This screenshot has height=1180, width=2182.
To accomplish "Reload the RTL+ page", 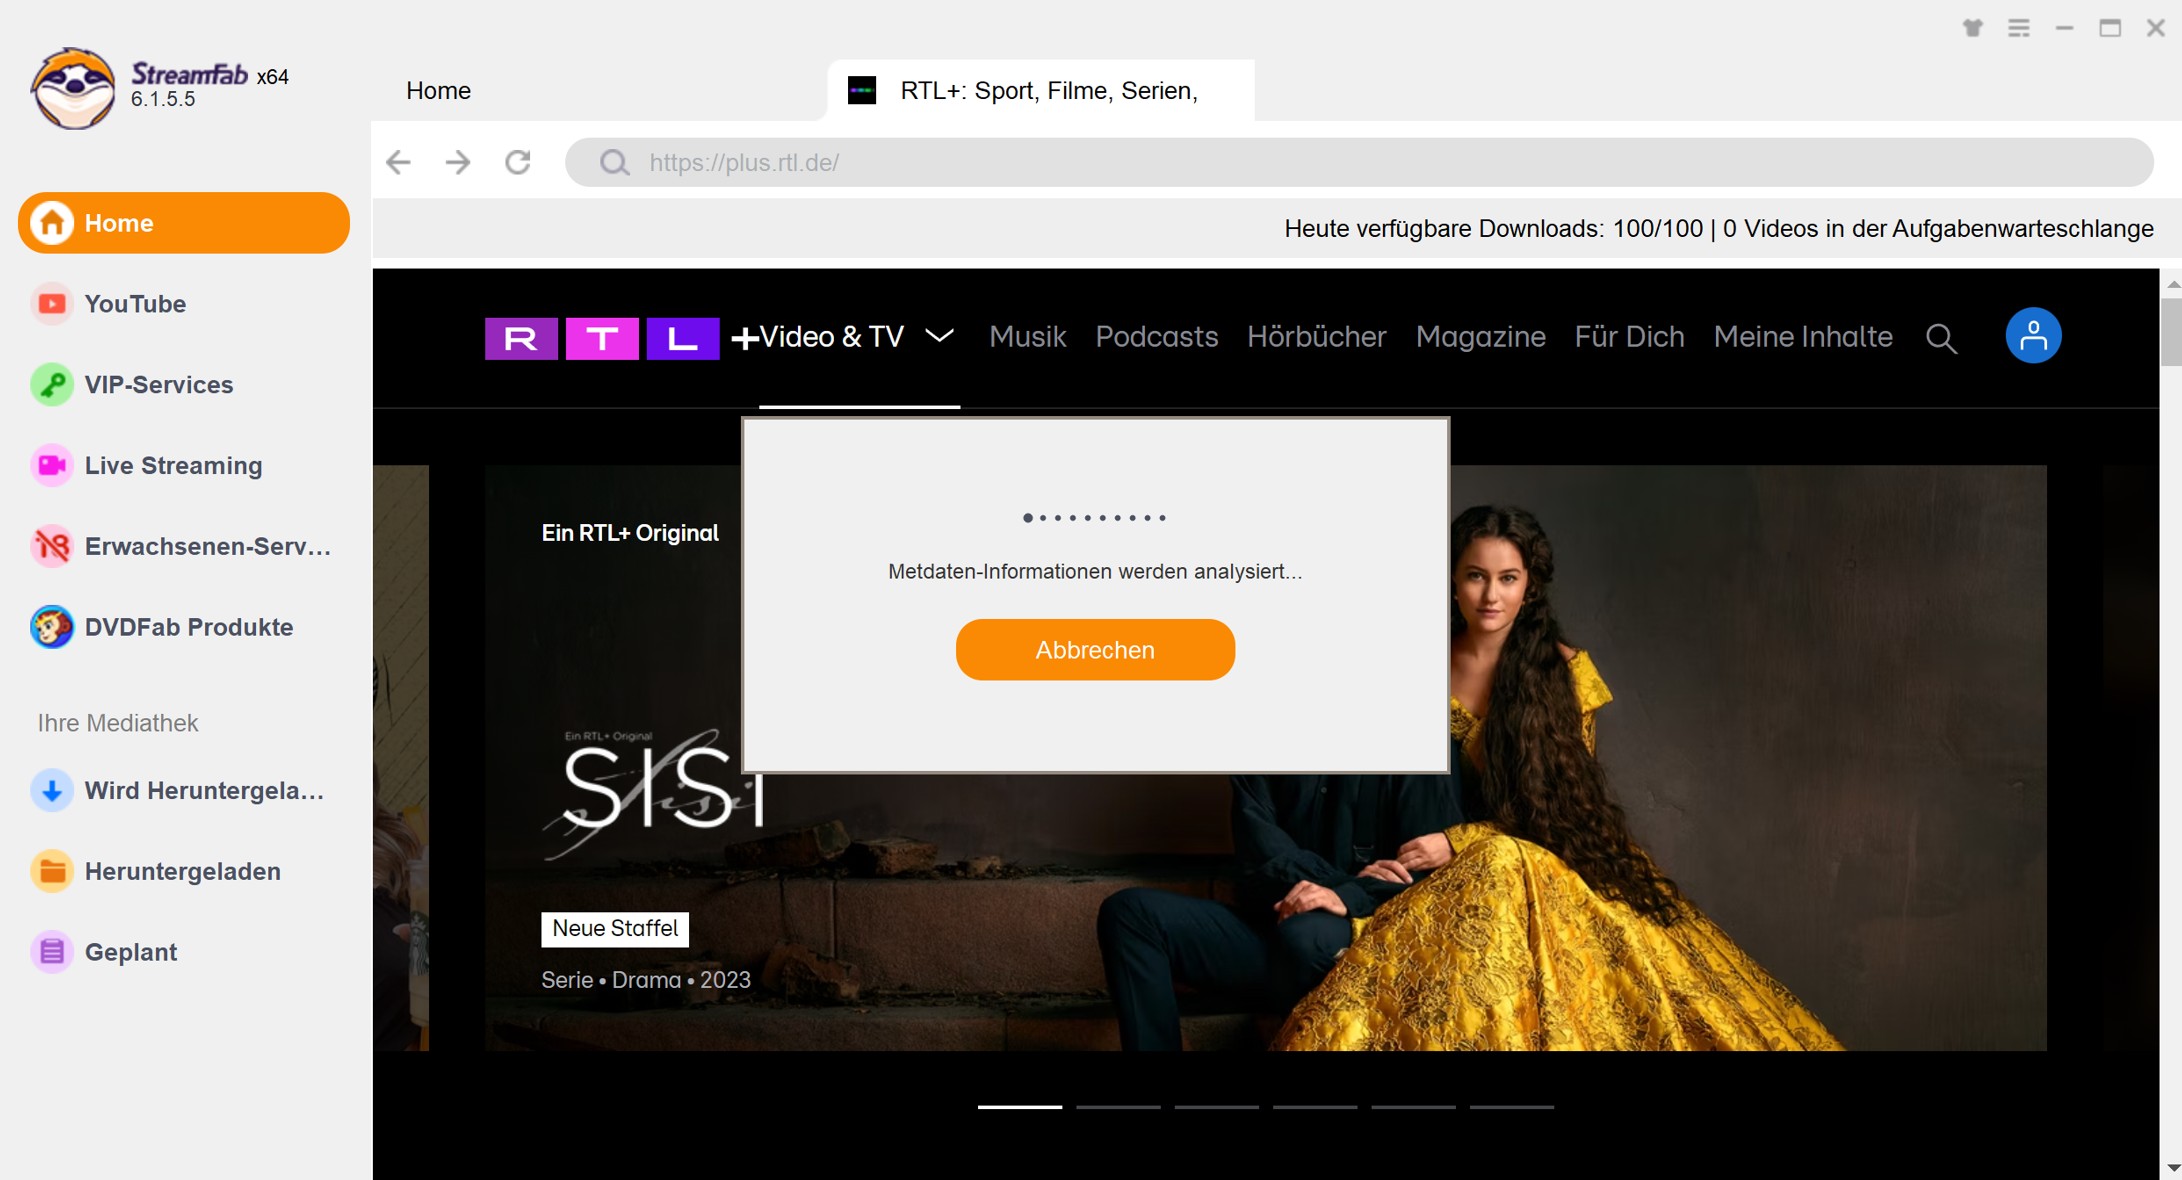I will click(x=518, y=162).
